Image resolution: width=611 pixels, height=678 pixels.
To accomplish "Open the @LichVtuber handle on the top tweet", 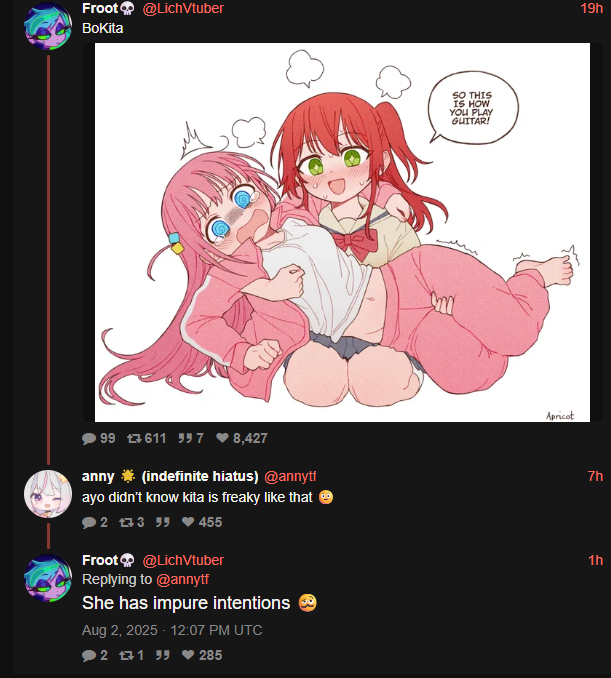I will coord(183,8).
